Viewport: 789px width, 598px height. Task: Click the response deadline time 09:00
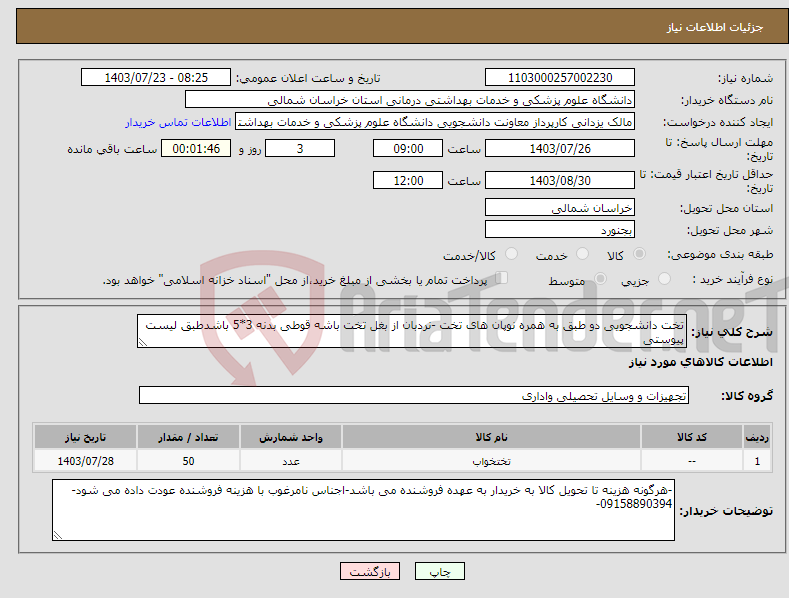point(408,148)
